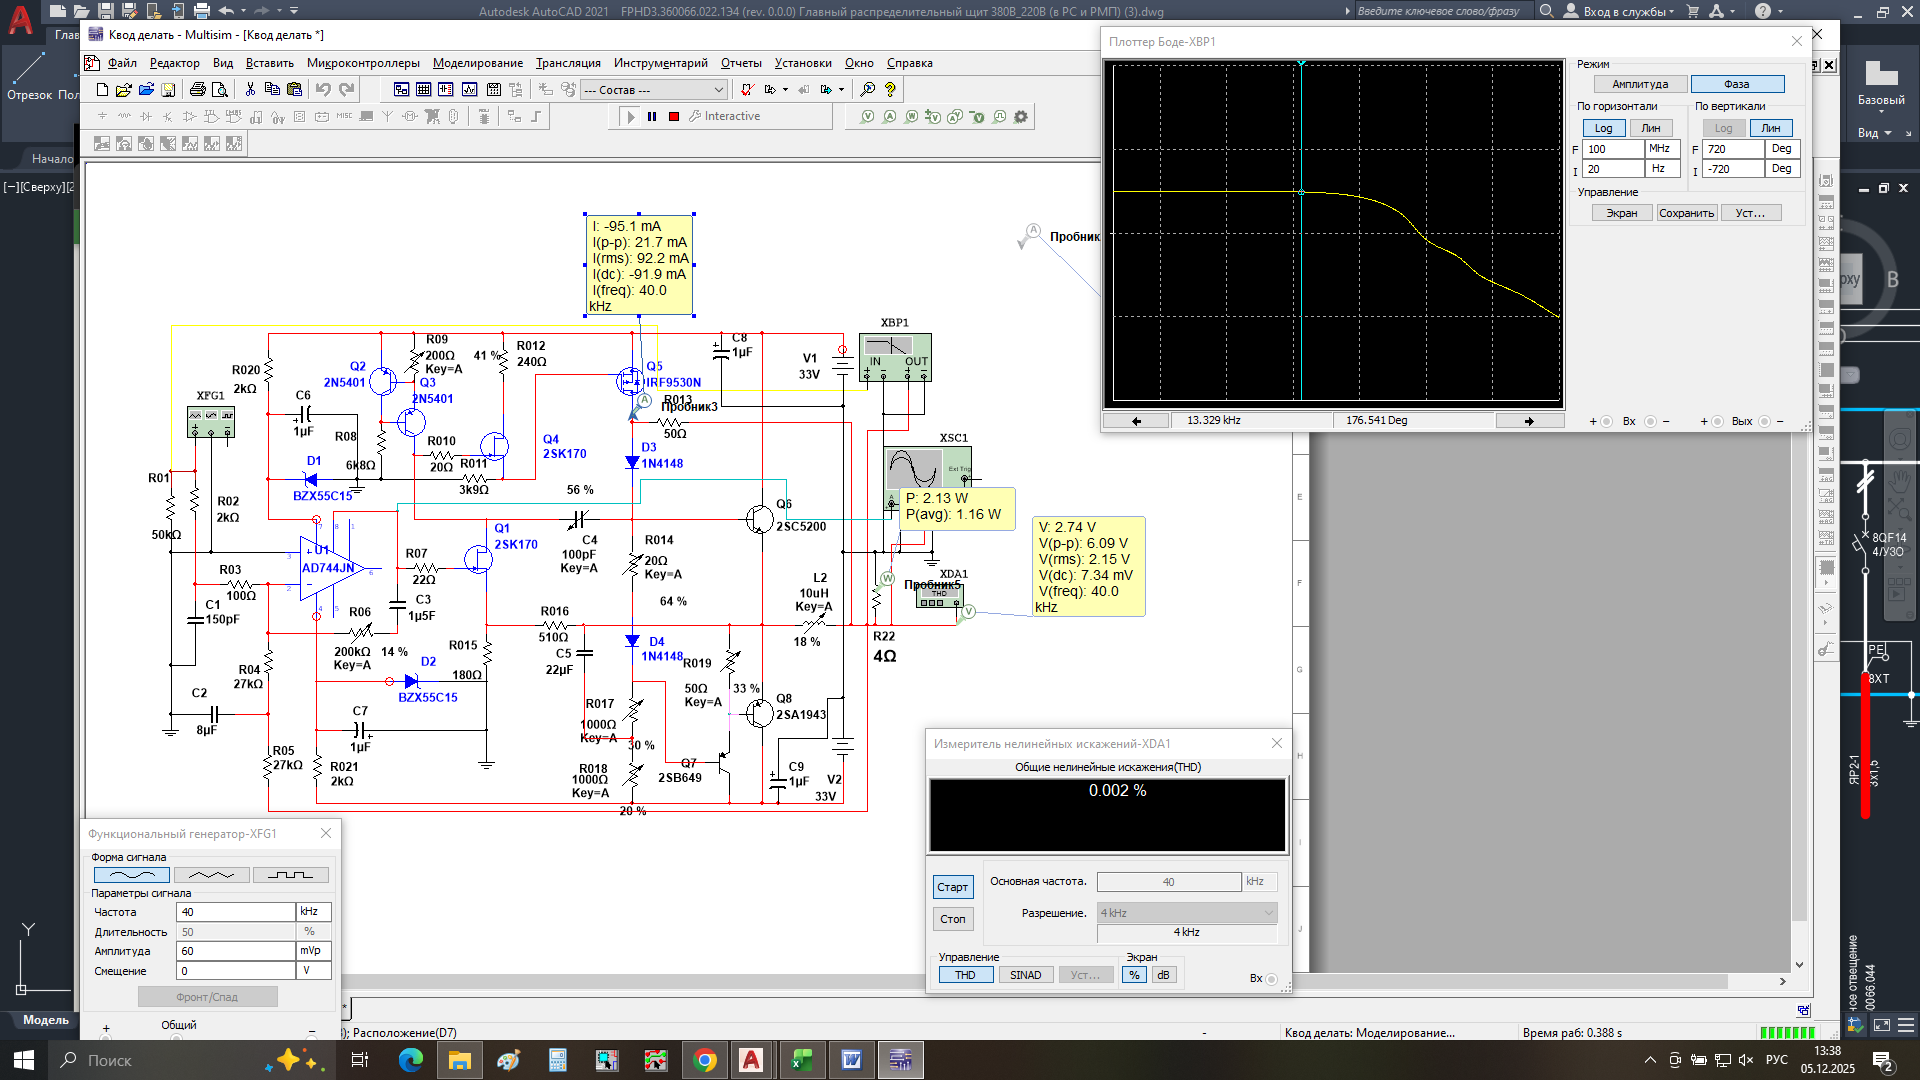Undo the last action in Multisim
Screen dimensions: 1920x1080
[323, 90]
